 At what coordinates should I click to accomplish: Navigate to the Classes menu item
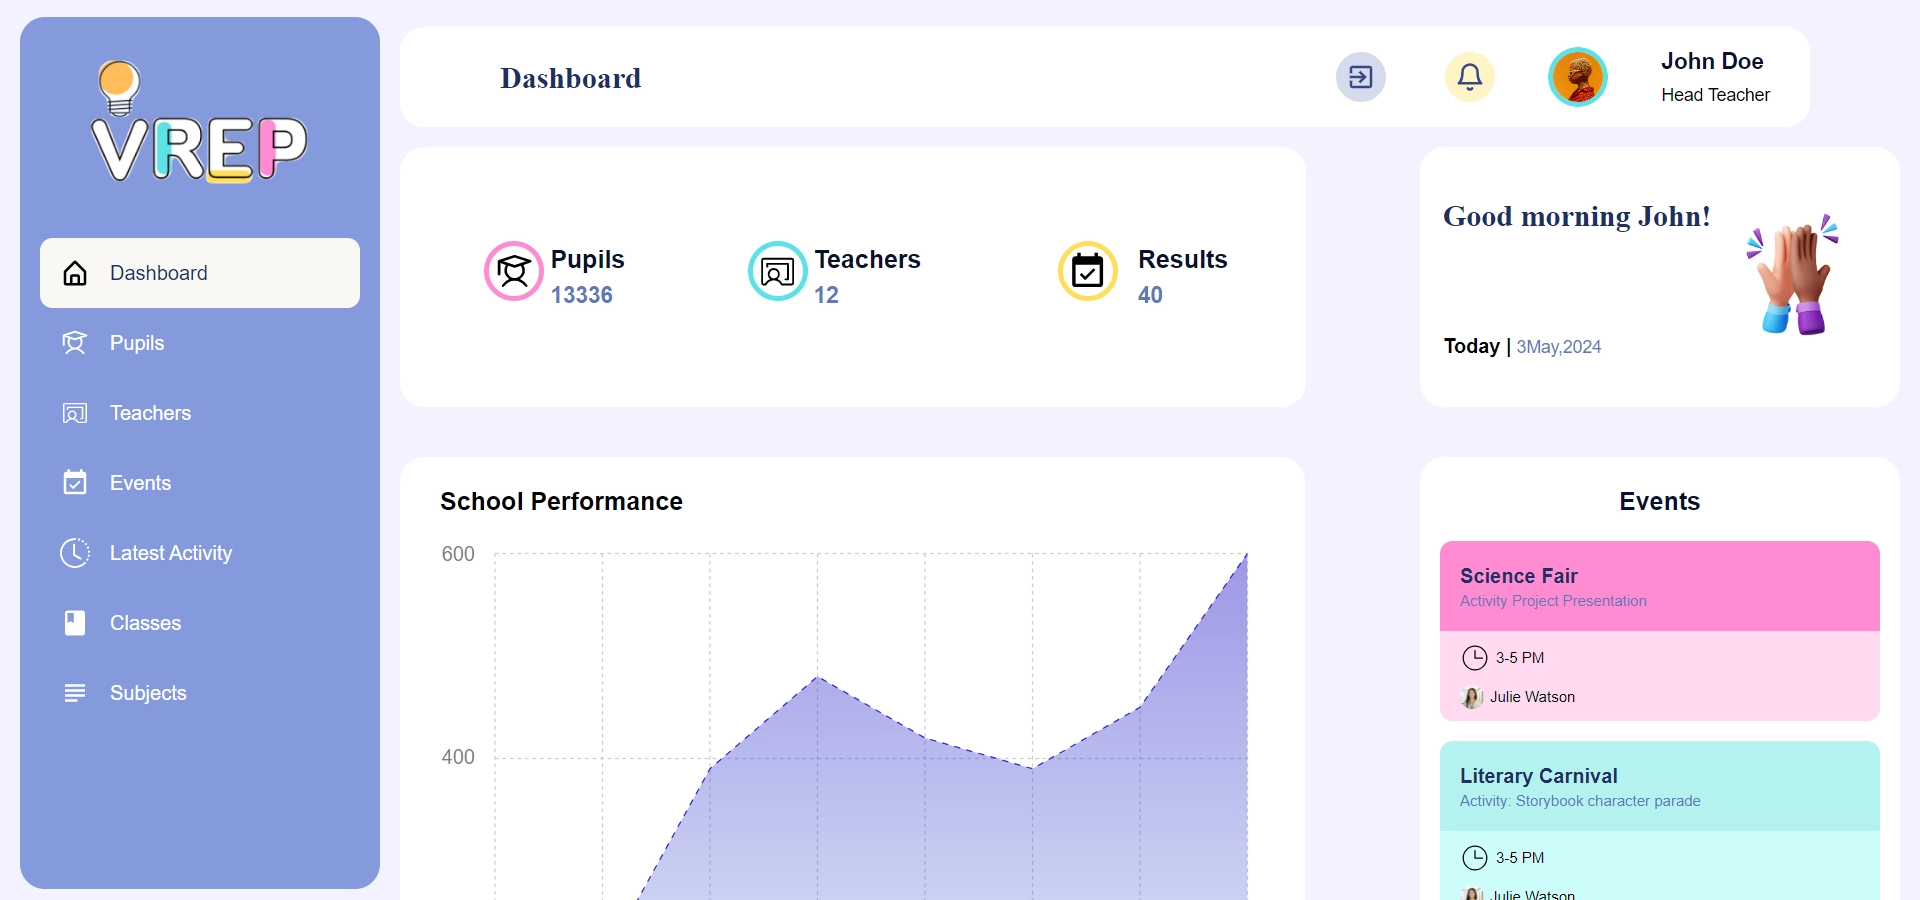pos(200,623)
